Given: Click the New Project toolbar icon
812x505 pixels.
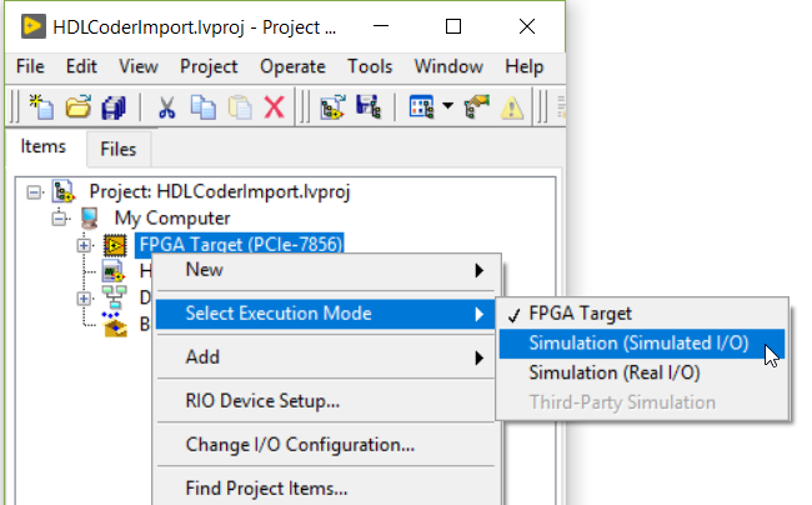Looking at the screenshot, I should coord(41,107).
